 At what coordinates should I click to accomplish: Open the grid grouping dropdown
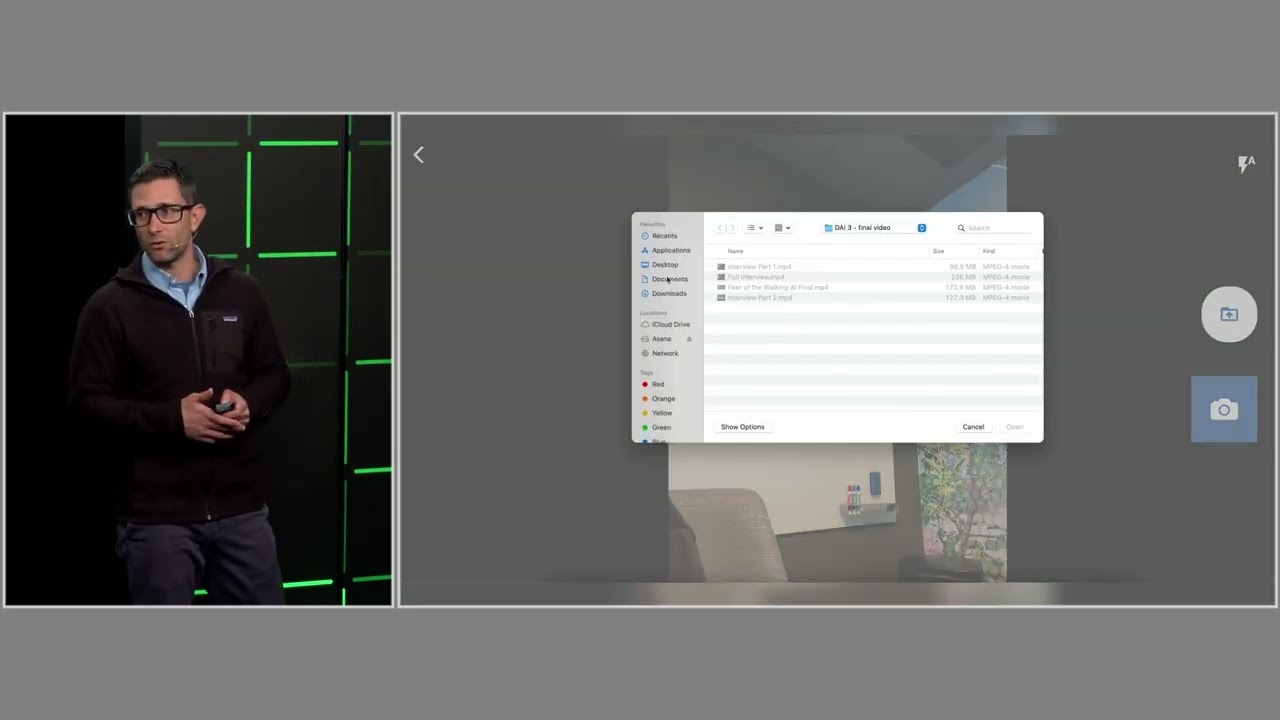click(x=782, y=228)
